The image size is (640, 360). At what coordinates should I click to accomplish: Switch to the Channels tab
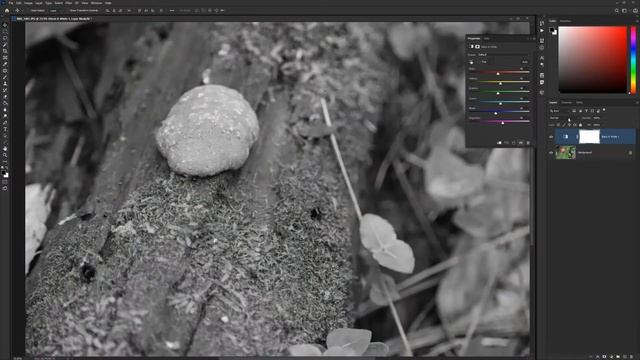(x=567, y=103)
